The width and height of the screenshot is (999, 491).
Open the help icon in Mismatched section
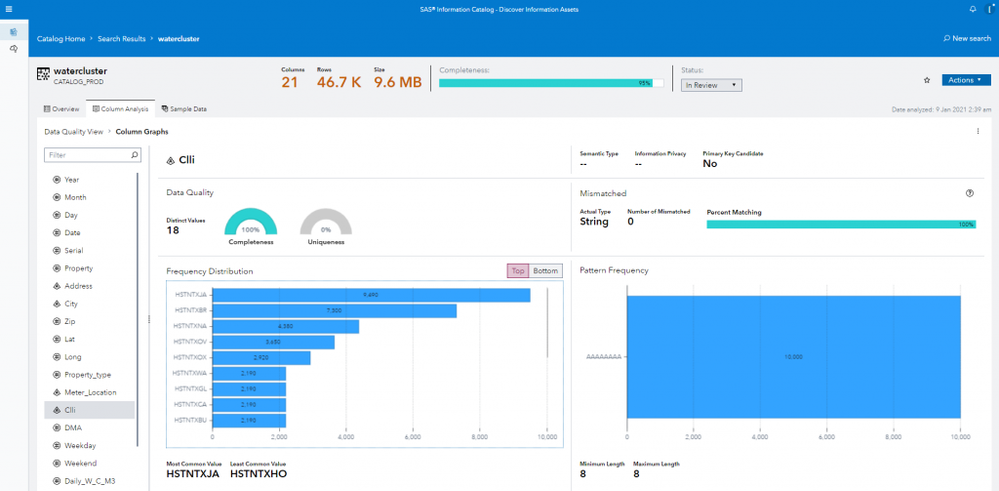click(x=970, y=193)
